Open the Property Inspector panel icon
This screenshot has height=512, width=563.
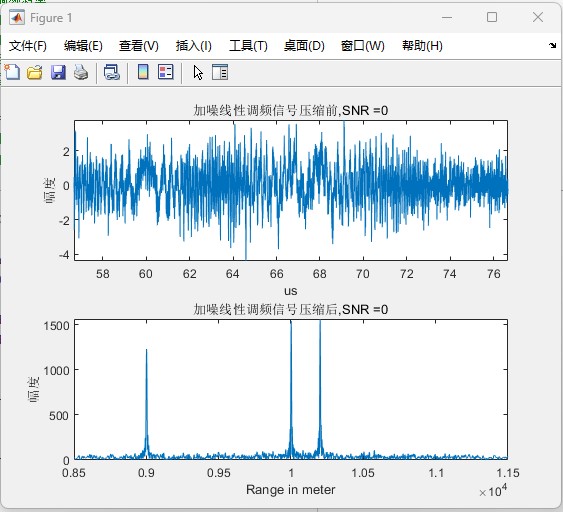[x=220, y=72]
